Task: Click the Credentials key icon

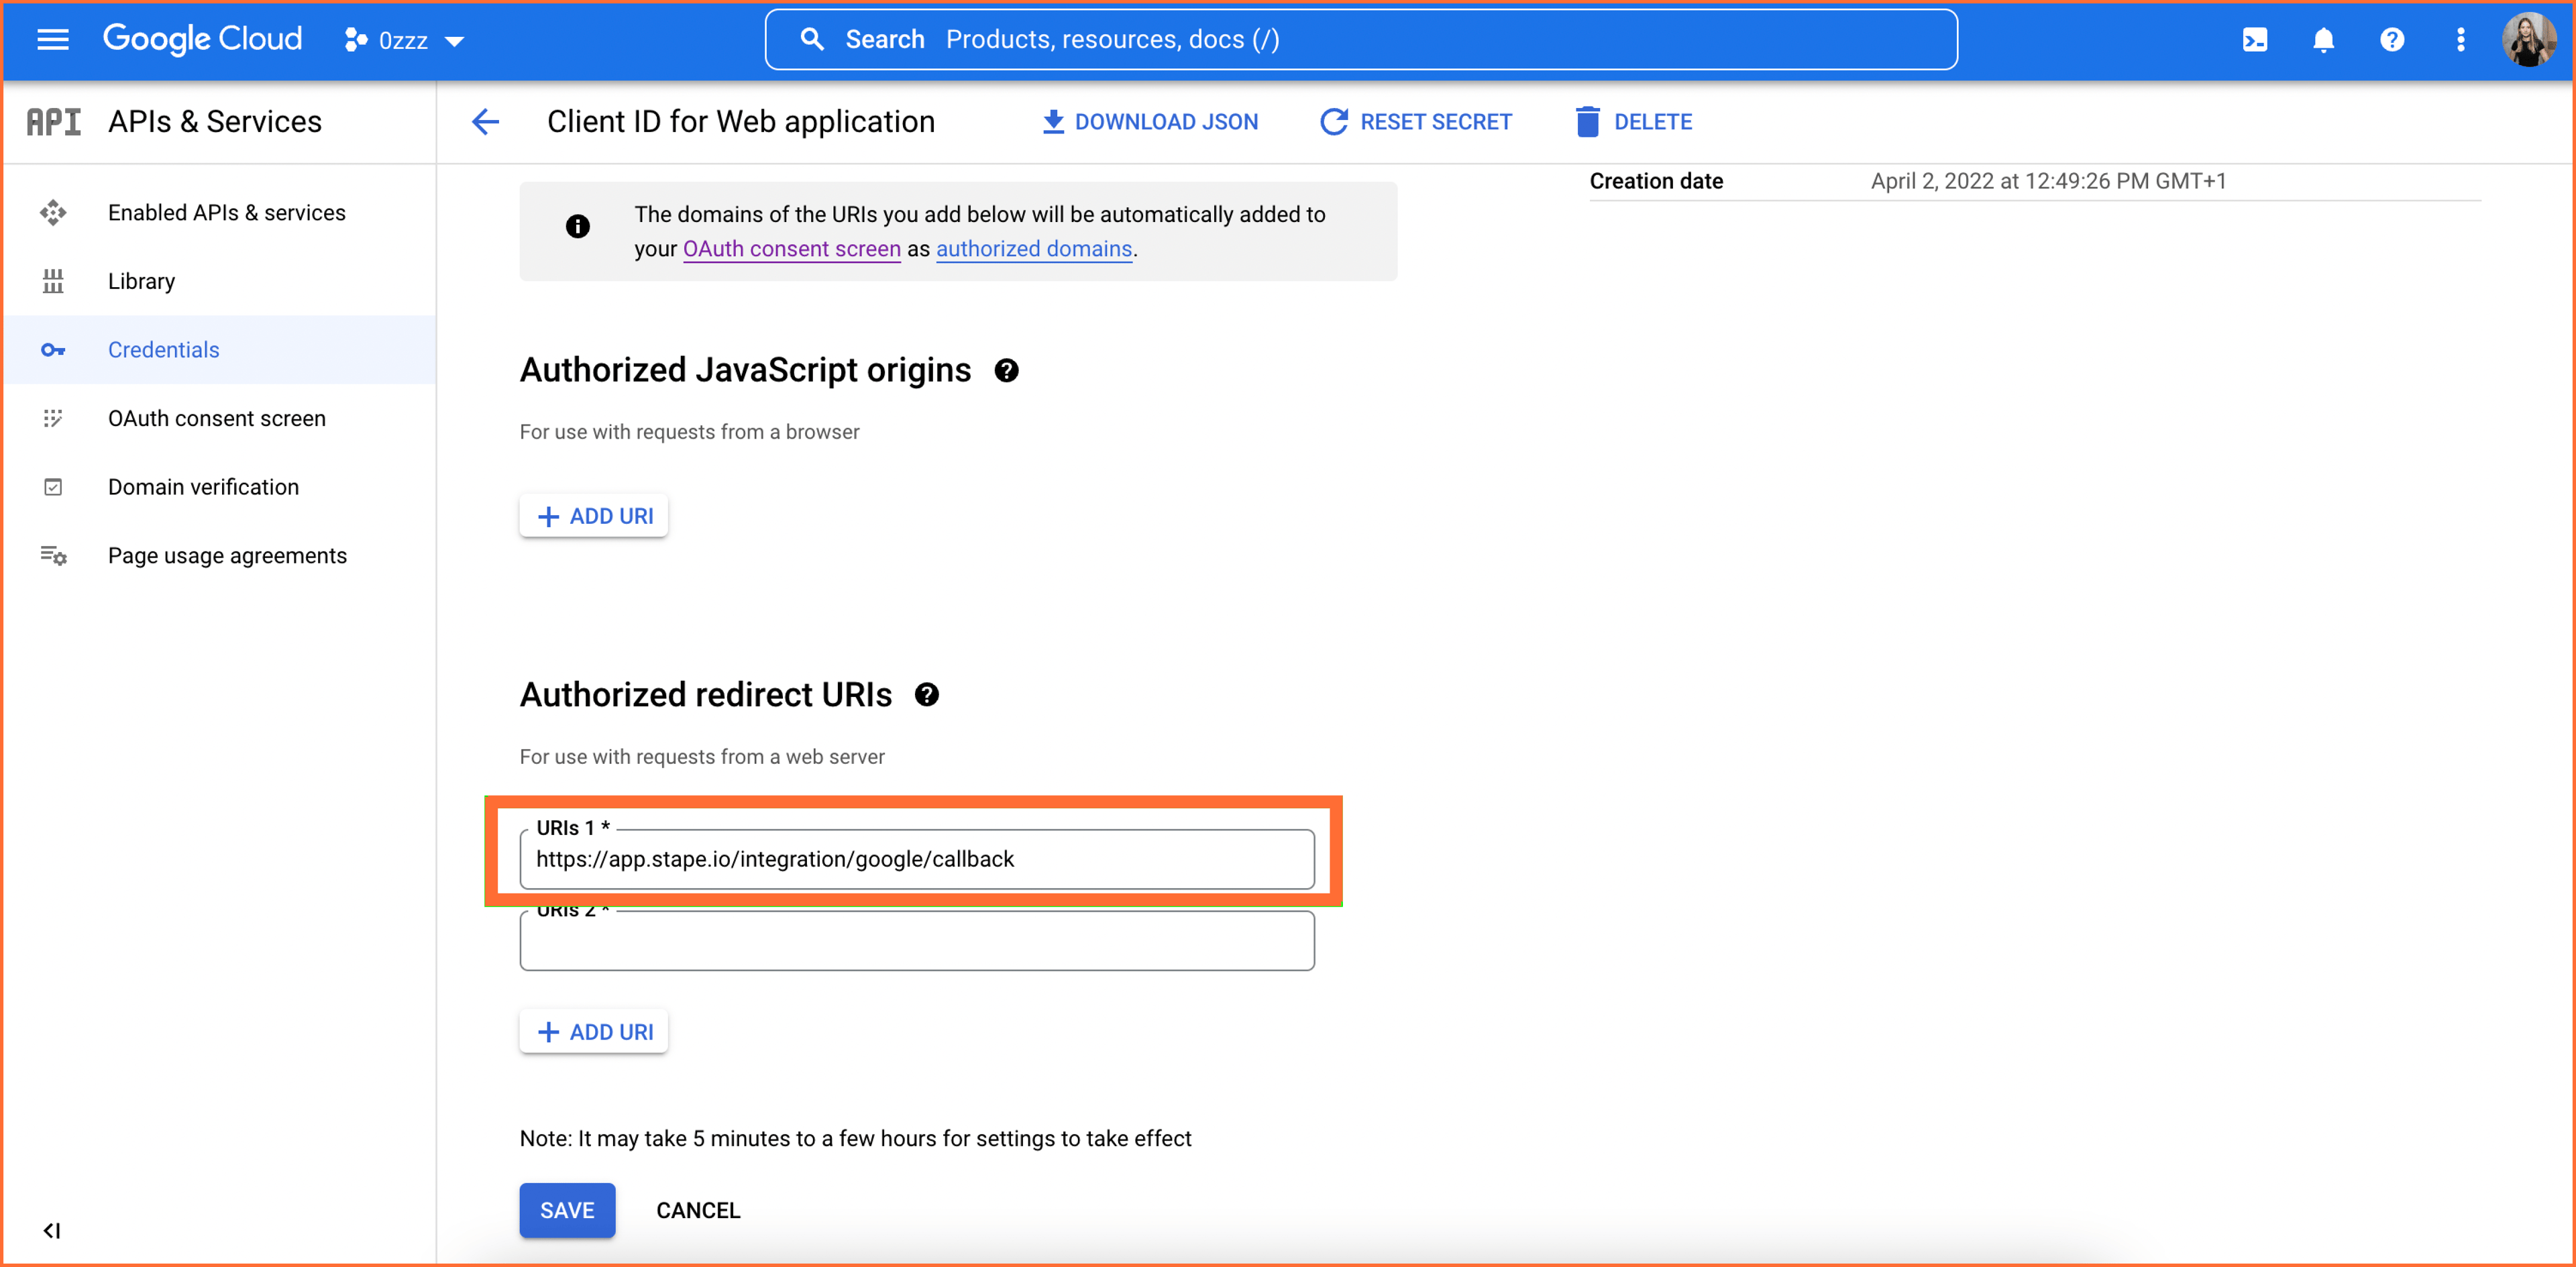Action: (x=53, y=349)
